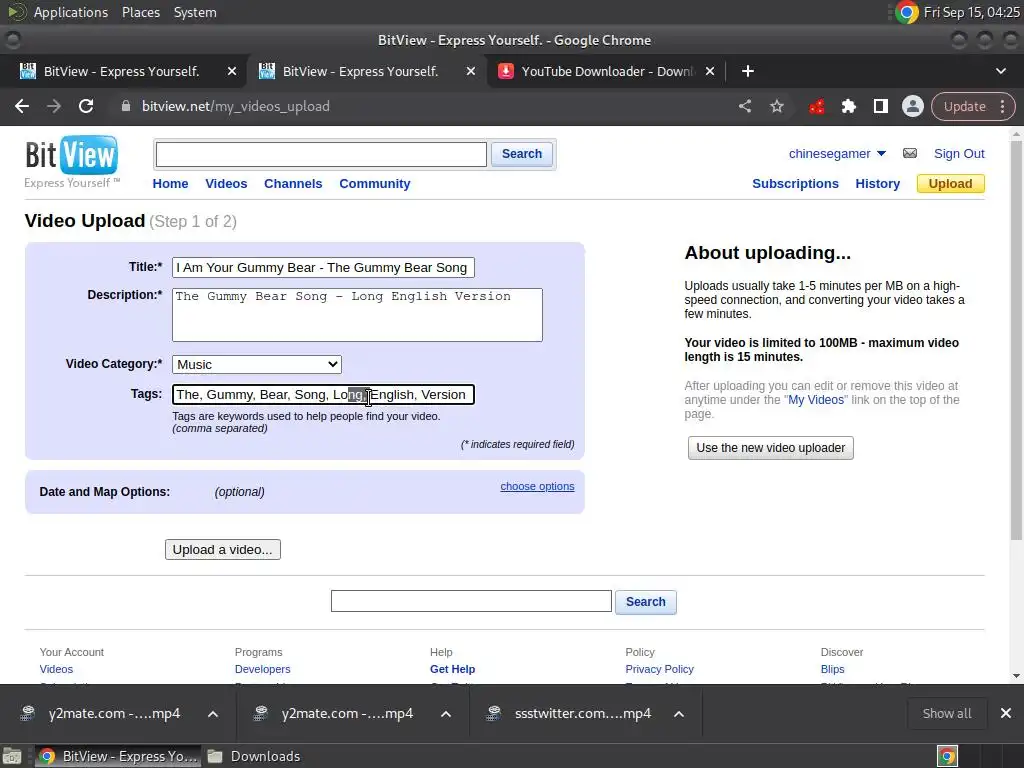Click the top Search button
Viewport: 1024px width, 768px height.
[x=522, y=154]
